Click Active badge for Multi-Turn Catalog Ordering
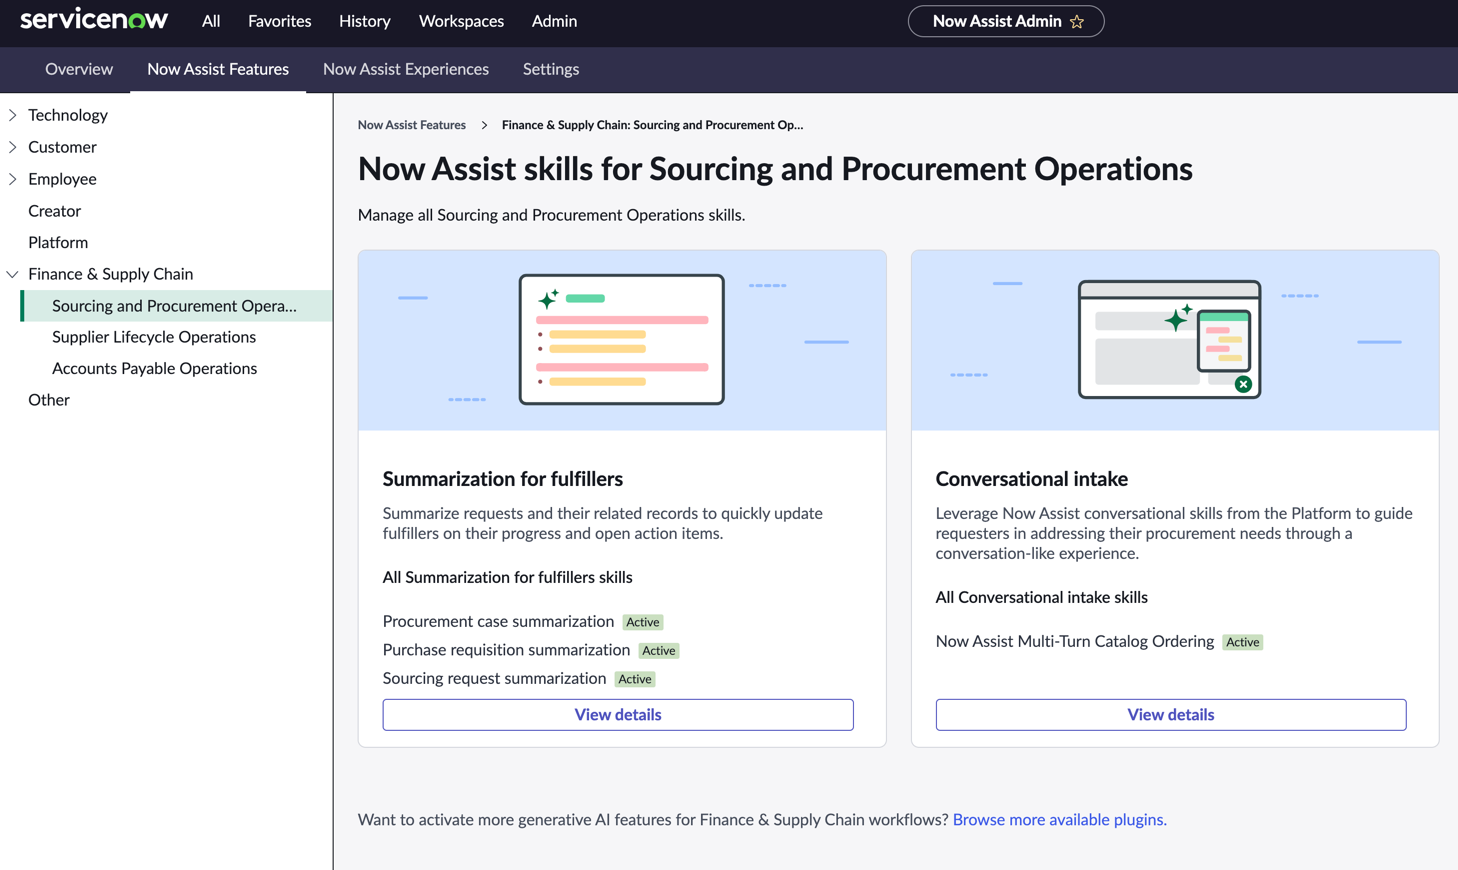1458x870 pixels. [1243, 642]
